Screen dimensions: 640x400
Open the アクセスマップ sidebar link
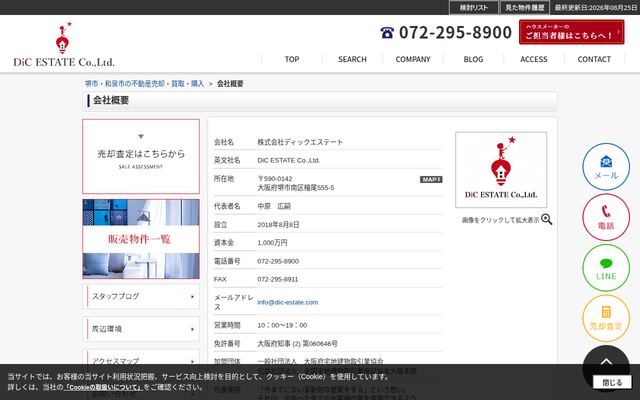tap(141, 359)
